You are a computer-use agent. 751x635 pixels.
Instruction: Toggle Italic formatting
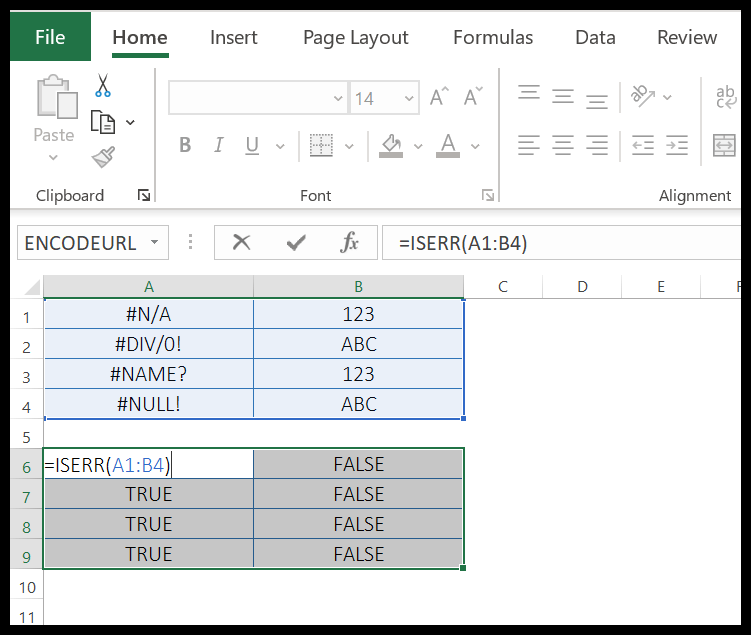[219, 146]
